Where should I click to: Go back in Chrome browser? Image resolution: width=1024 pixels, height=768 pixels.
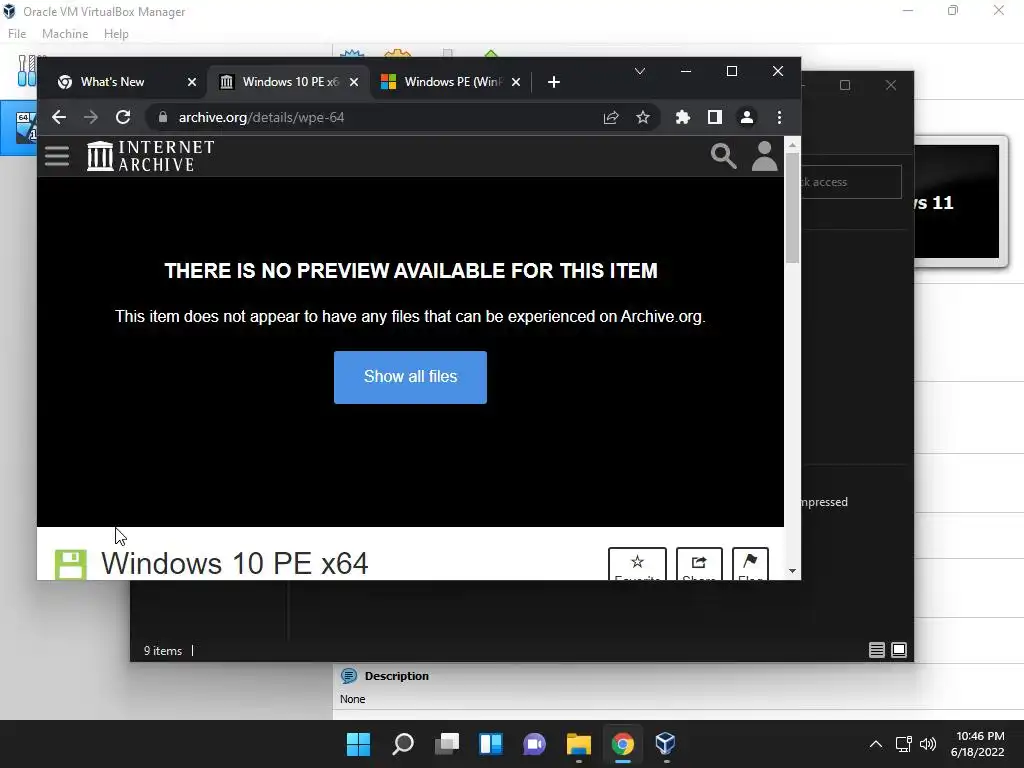click(59, 118)
